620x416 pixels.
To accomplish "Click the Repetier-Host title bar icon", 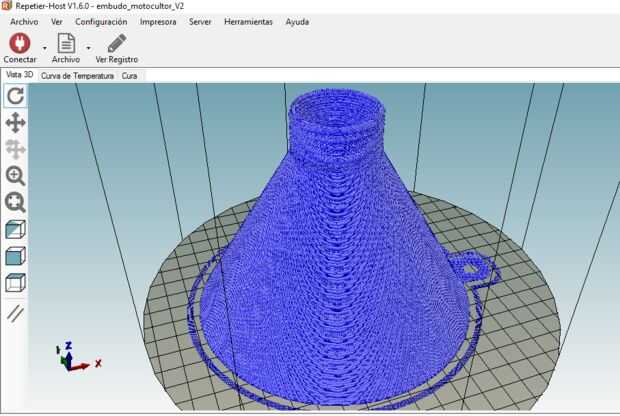I will tap(7, 6).
